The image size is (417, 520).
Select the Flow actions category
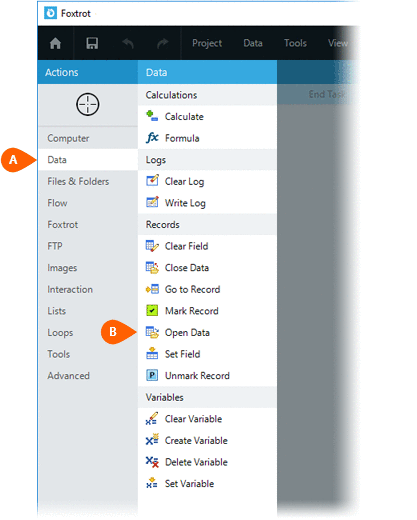[x=88, y=203]
